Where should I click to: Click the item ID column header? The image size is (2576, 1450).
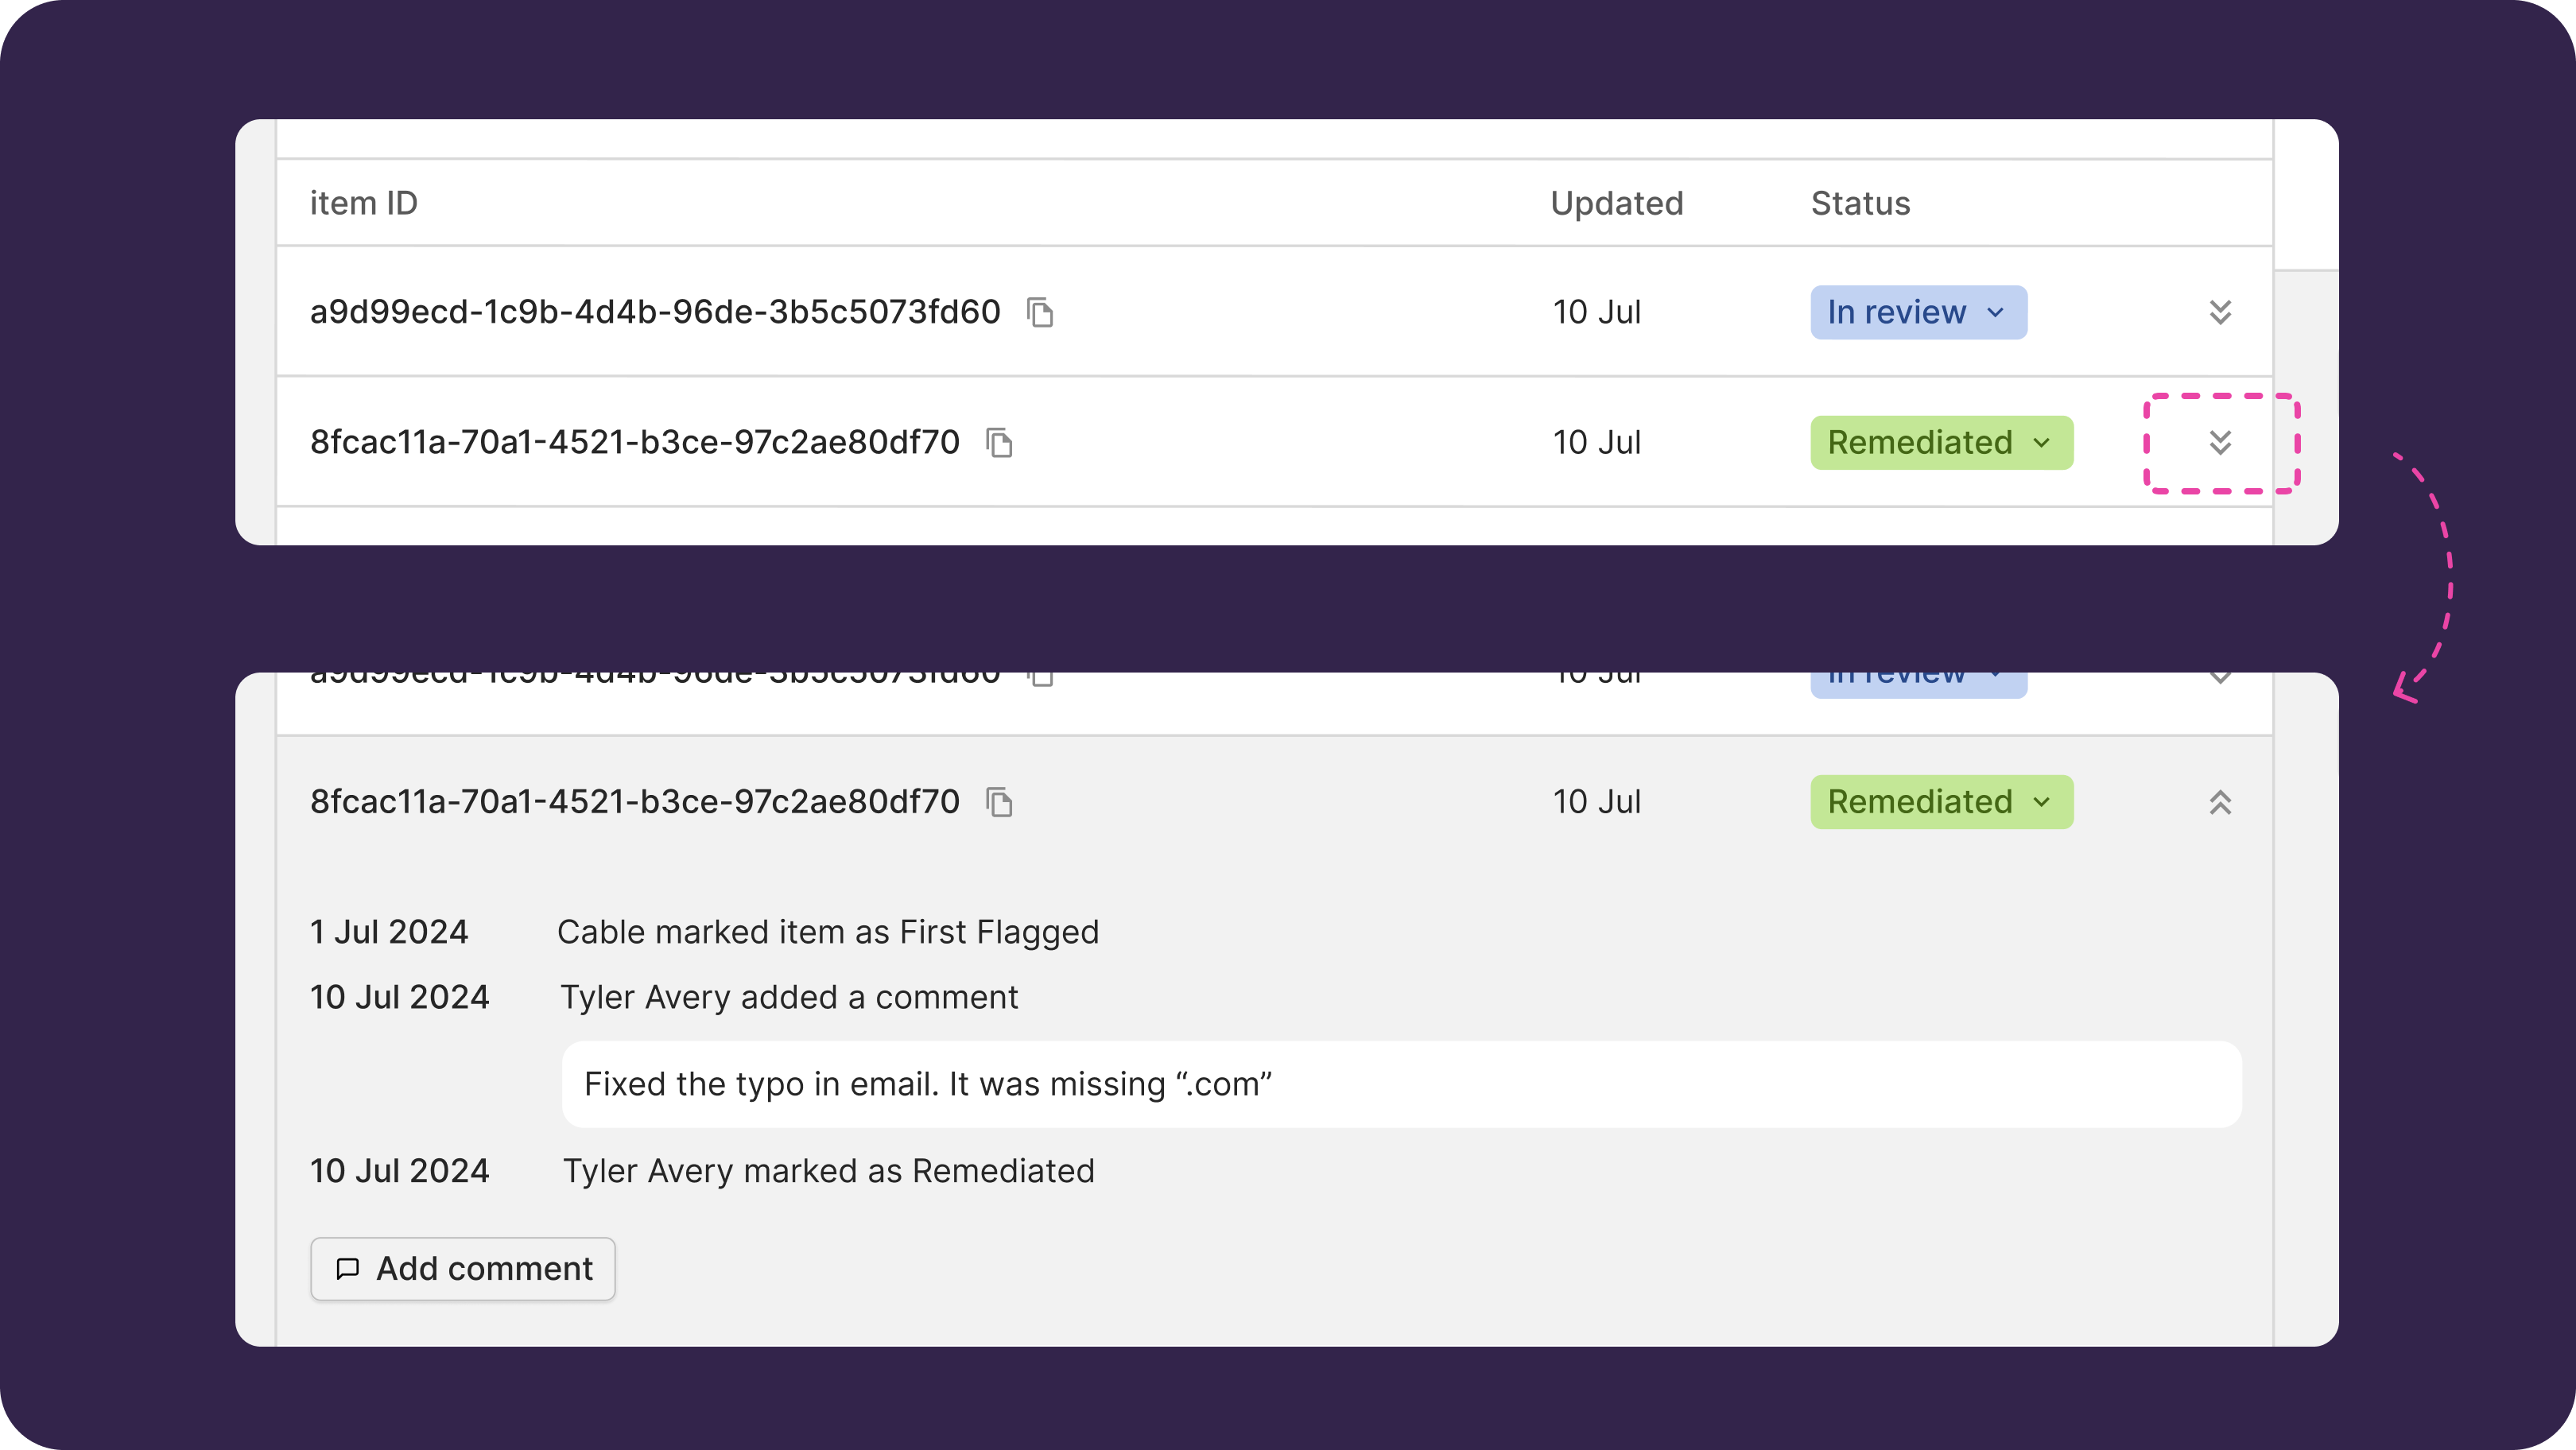[363, 203]
